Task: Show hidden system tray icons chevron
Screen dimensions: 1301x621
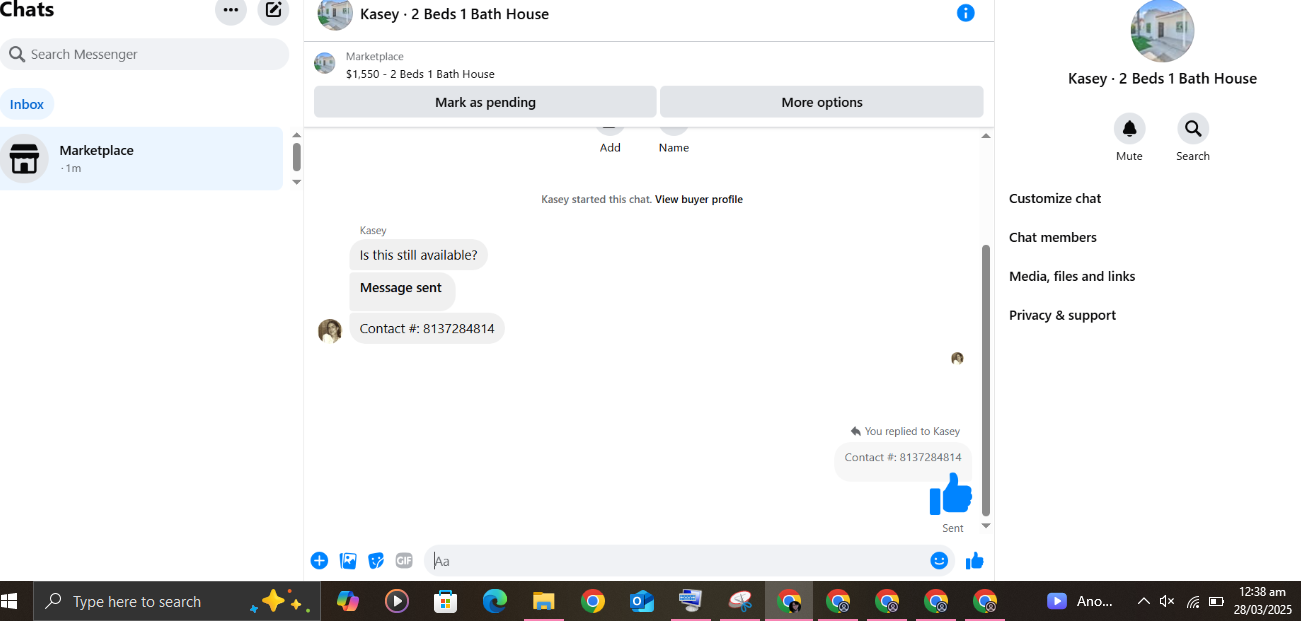Action: pos(1143,601)
